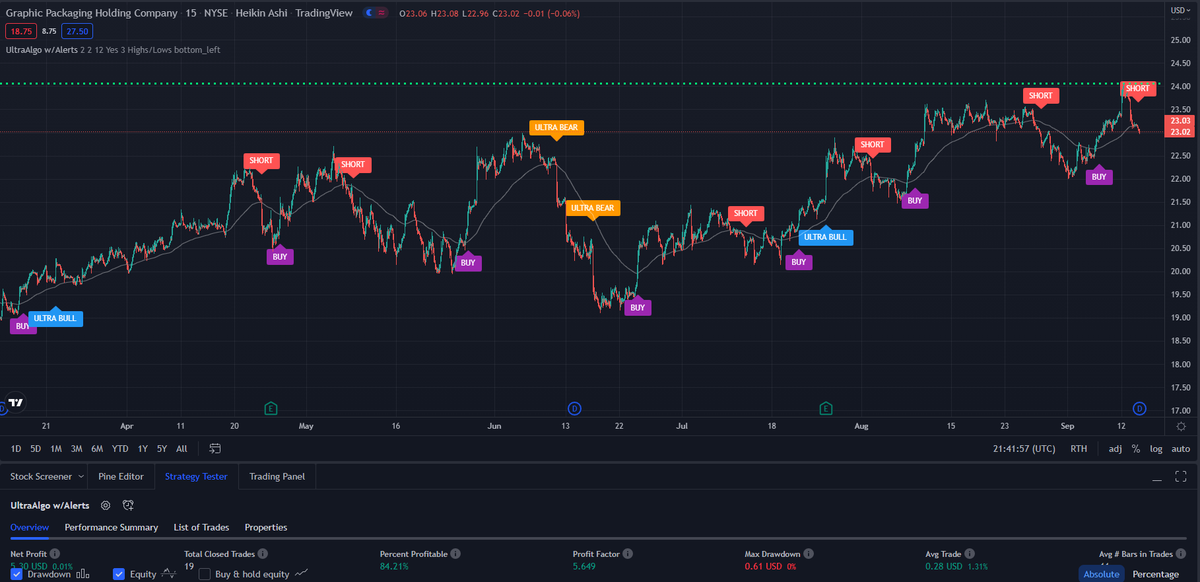Click the Total Closed Trades info icon
This screenshot has width=1200, height=582.
click(261, 553)
